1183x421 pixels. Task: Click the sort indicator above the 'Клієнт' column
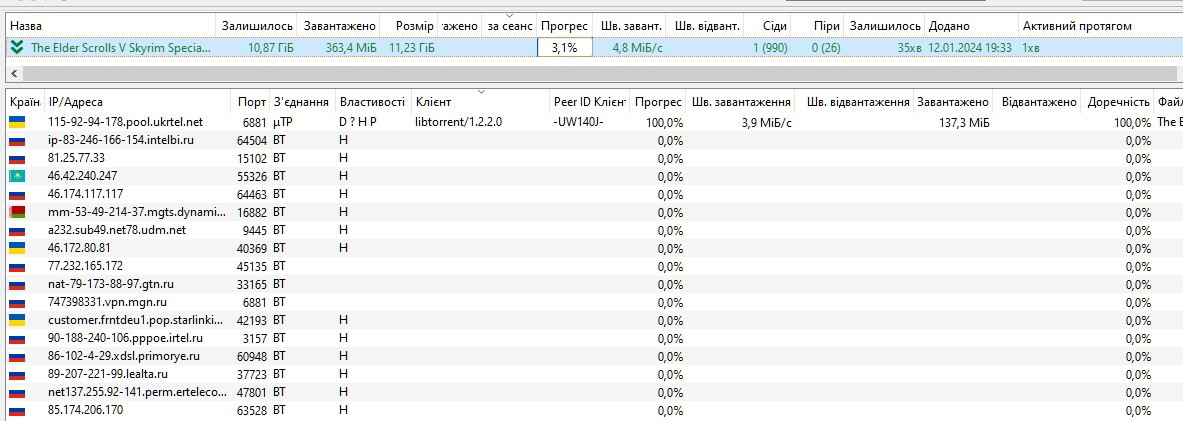coord(481,92)
